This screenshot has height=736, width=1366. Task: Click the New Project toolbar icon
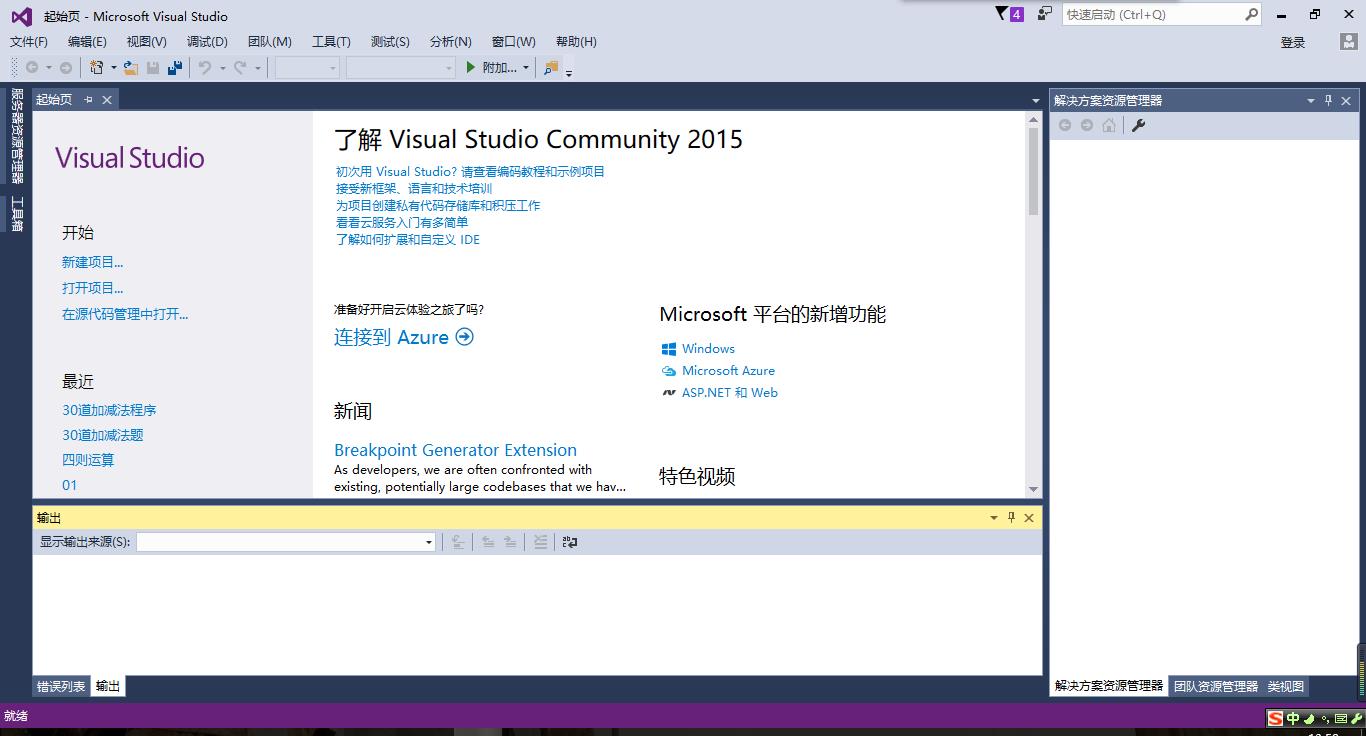[97, 68]
